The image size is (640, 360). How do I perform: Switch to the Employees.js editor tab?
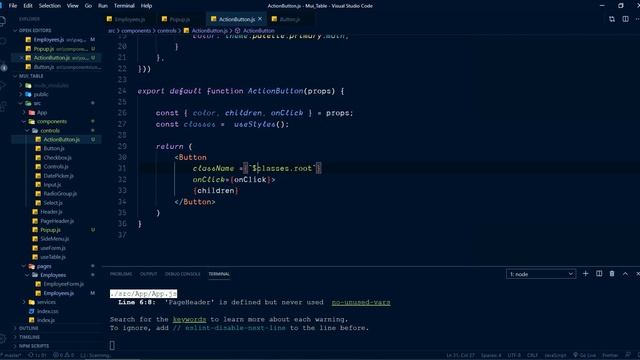coord(129,19)
